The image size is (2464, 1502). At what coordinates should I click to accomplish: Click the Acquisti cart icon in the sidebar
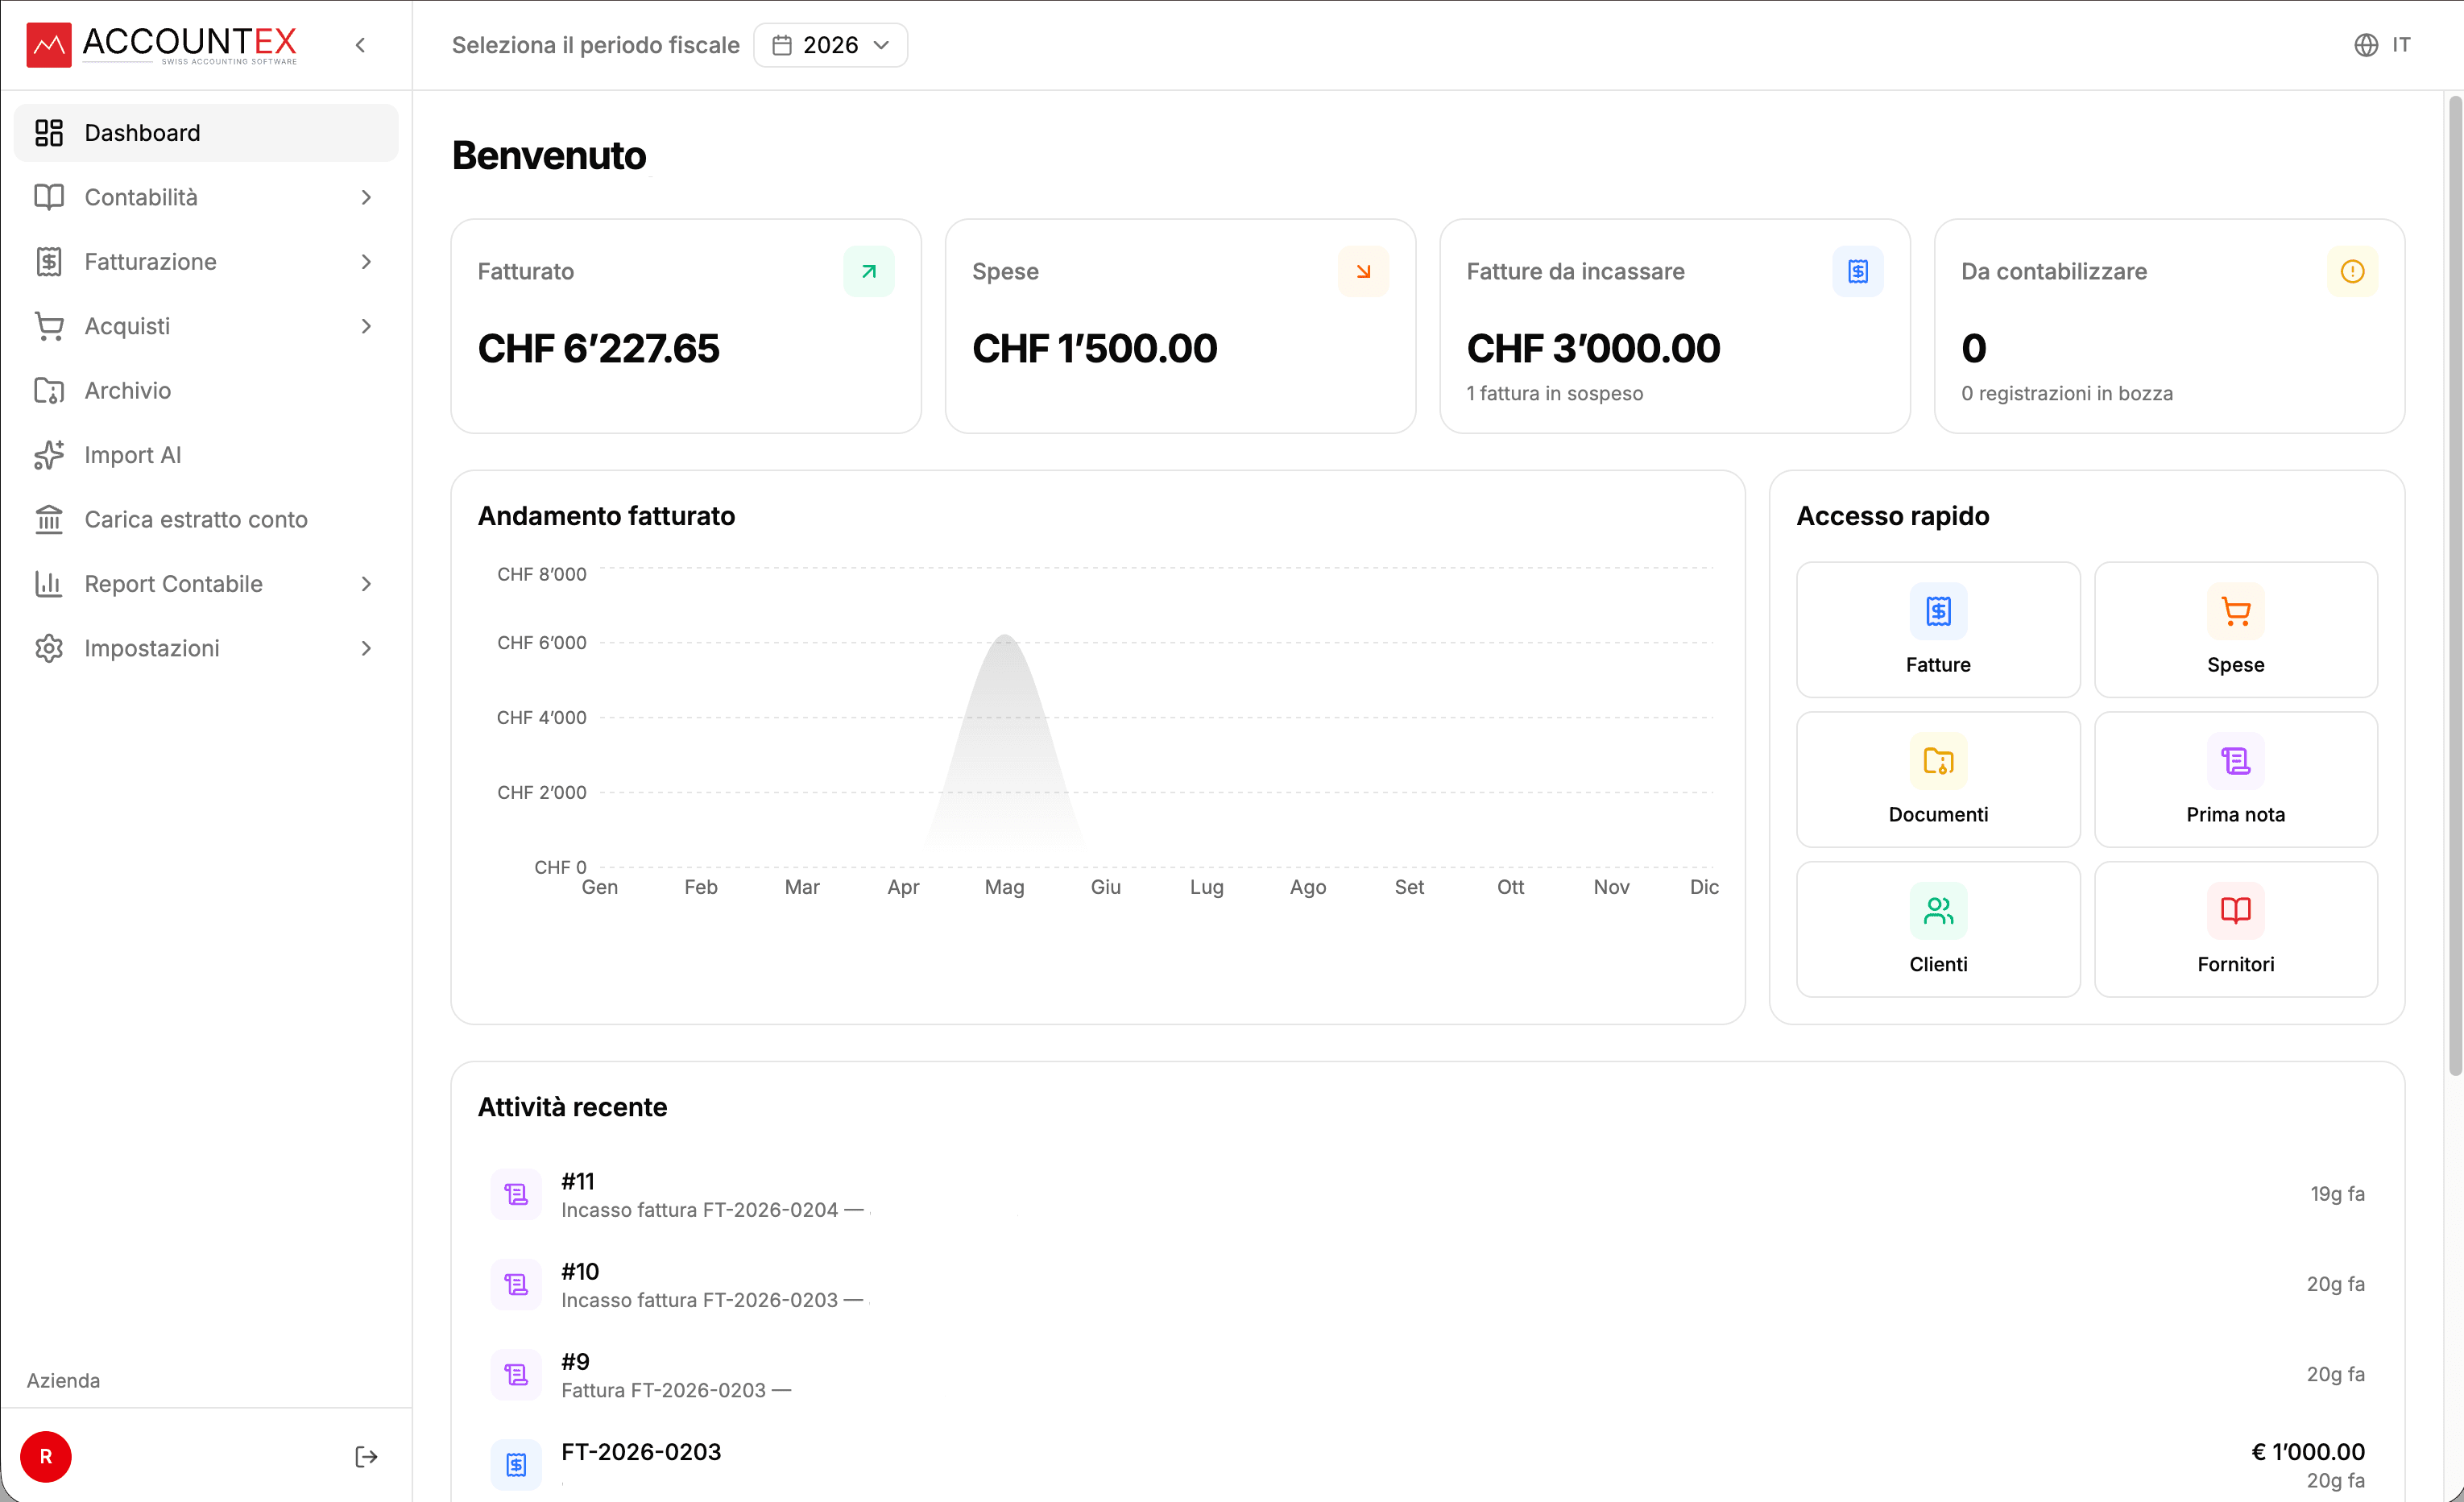click(x=49, y=326)
